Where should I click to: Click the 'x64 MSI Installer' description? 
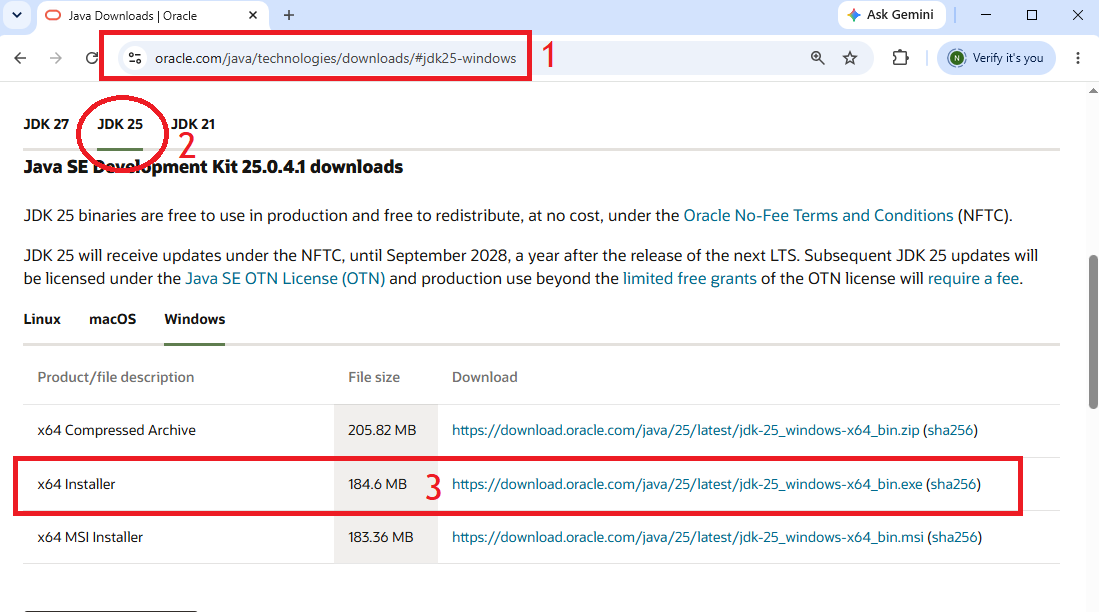(x=90, y=538)
